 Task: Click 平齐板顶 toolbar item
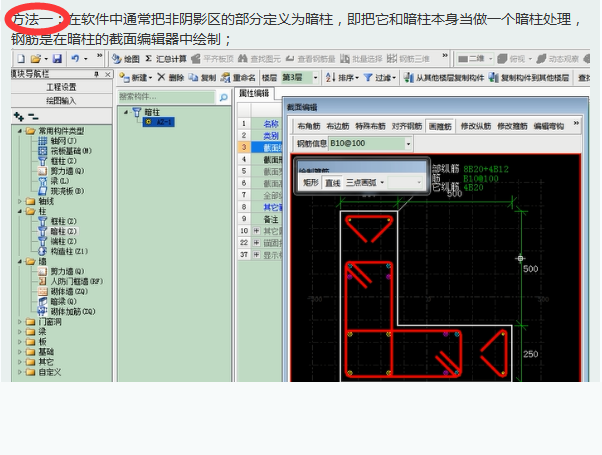(x=212, y=59)
